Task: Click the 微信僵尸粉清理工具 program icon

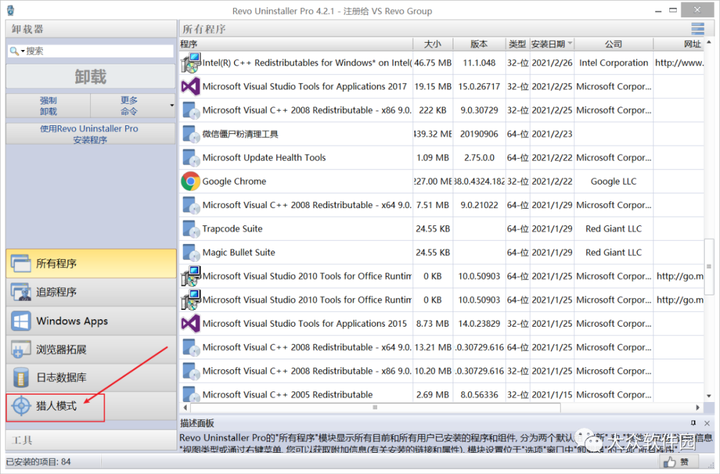Action: pos(191,134)
